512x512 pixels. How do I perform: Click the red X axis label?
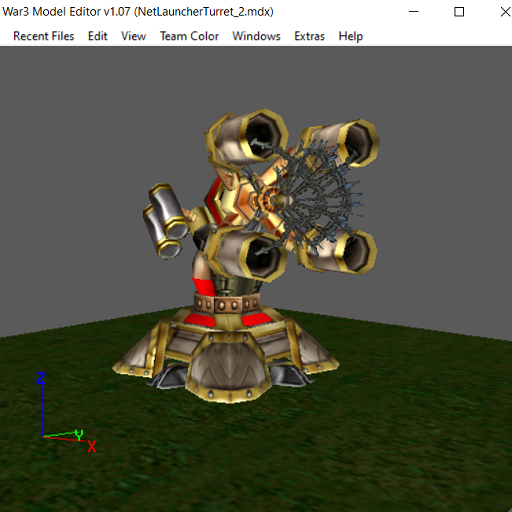[x=92, y=446]
